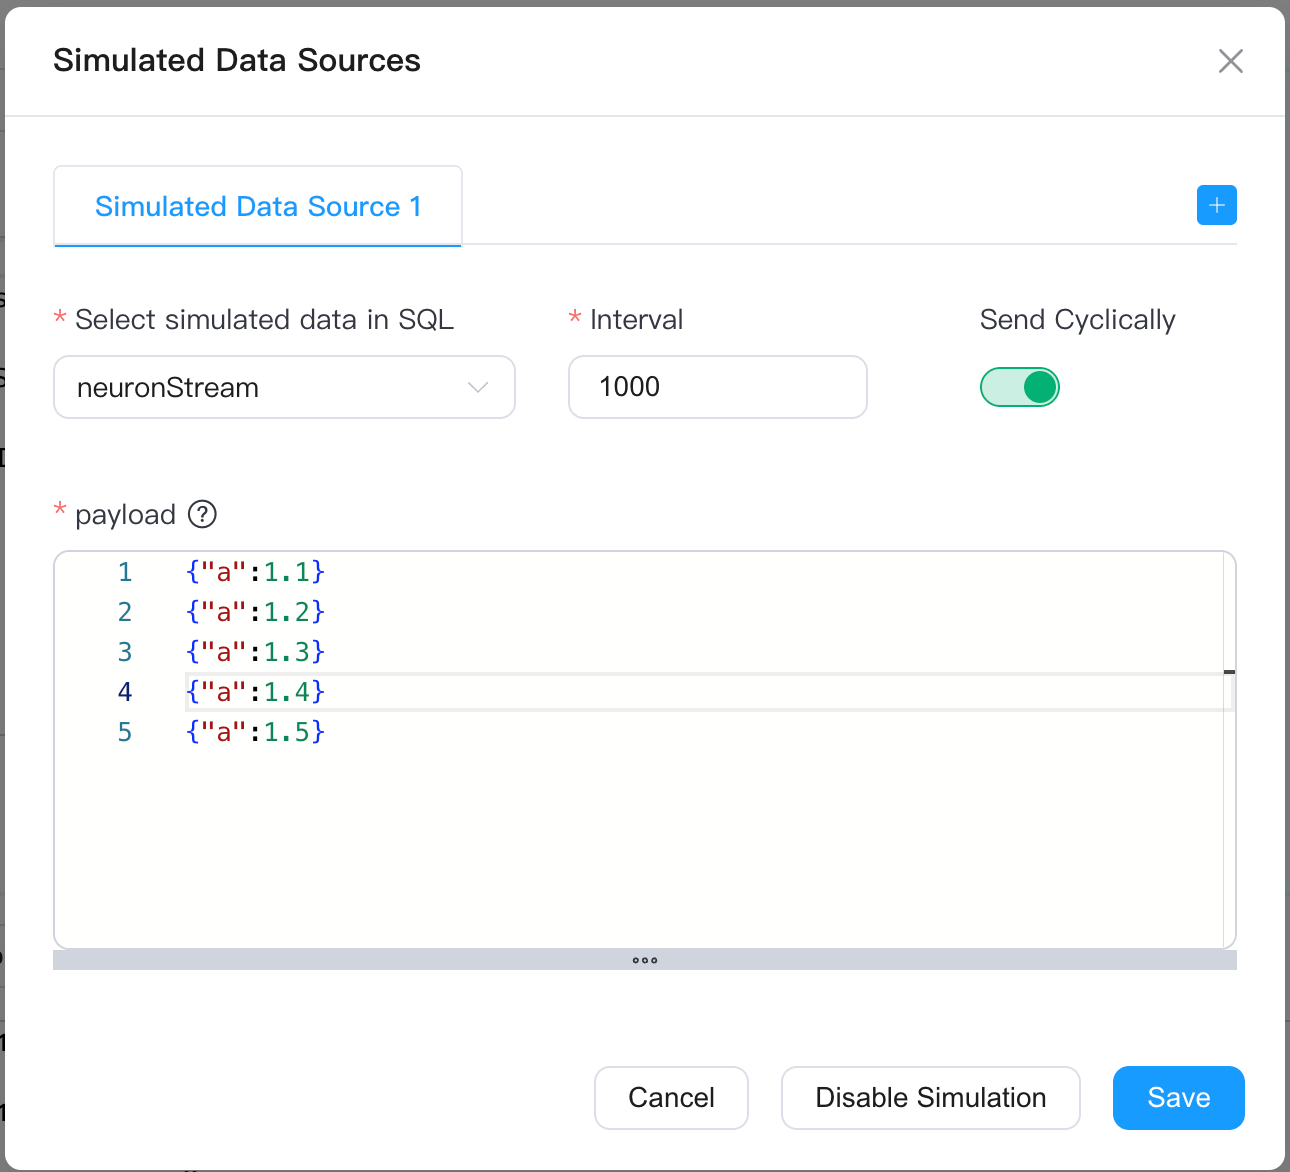This screenshot has width=1290, height=1172.
Task: Open the neuronStream SQL data dropdown
Action: point(270,387)
